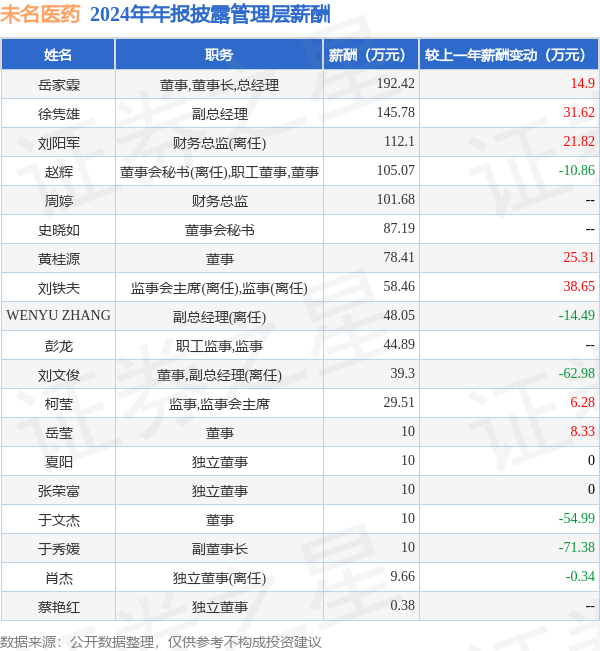
Task: Select the name 彭龙
Action: tap(59, 346)
